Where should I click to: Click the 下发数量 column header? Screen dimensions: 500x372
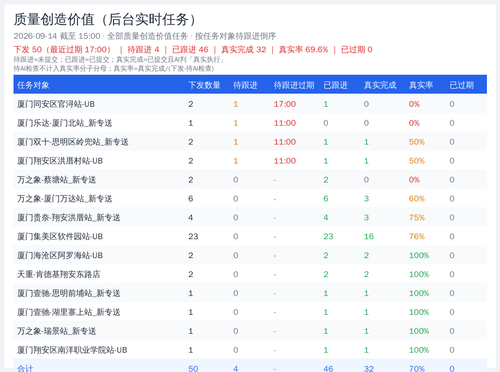tap(204, 85)
